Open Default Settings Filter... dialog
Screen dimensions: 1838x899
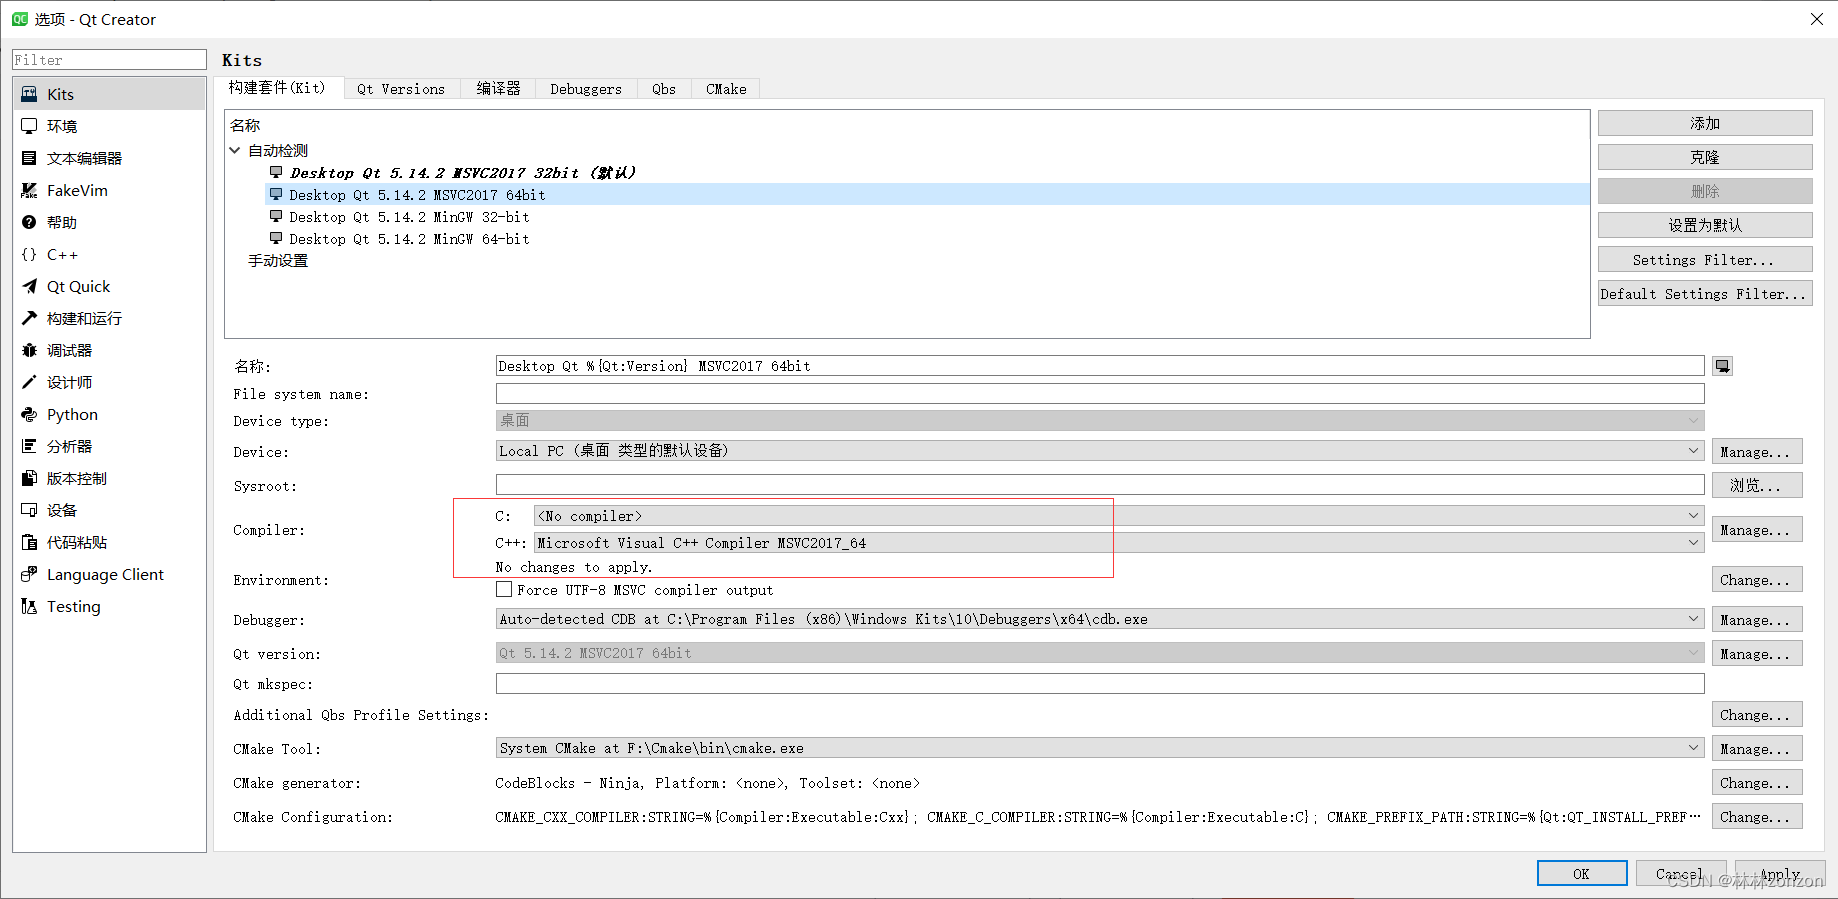[1705, 294]
